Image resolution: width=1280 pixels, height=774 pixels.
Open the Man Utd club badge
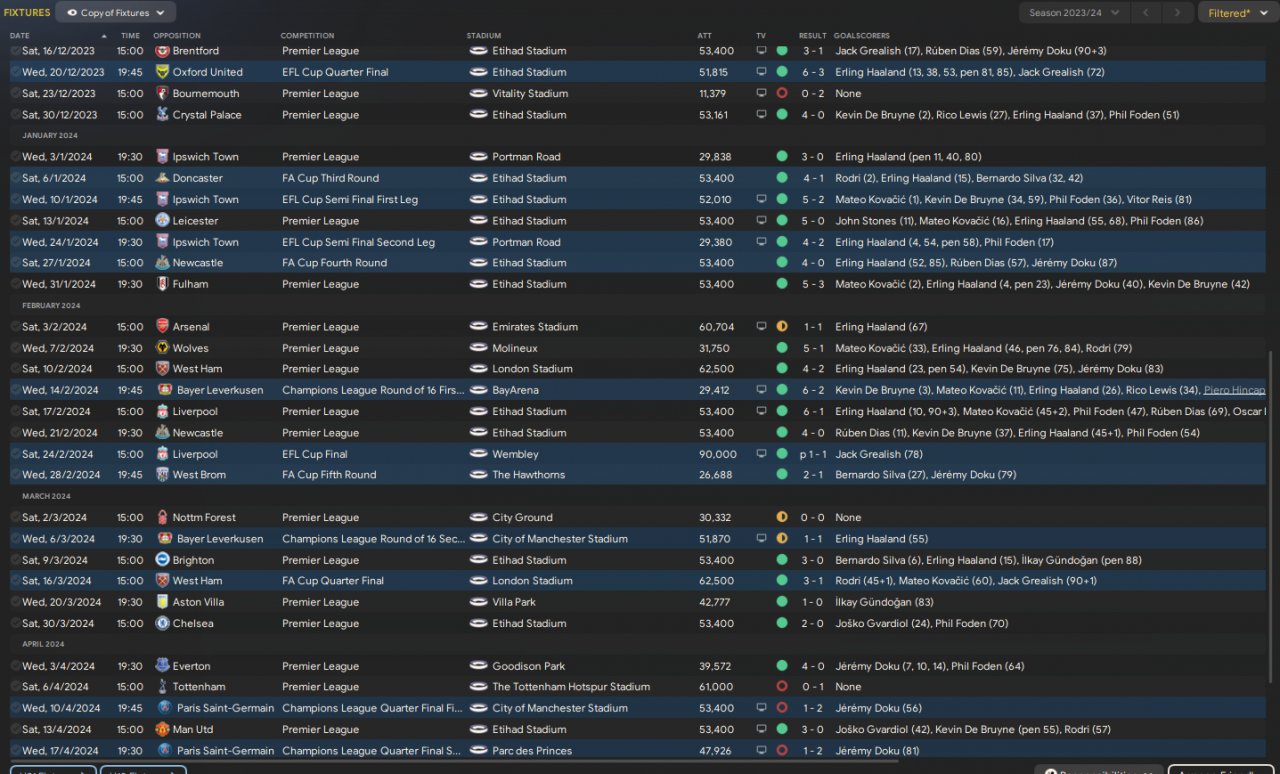162,729
